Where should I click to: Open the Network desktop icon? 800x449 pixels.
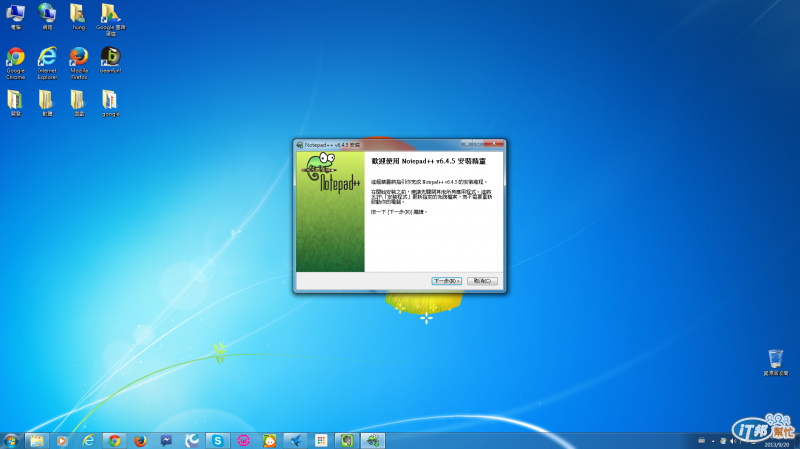(47, 17)
